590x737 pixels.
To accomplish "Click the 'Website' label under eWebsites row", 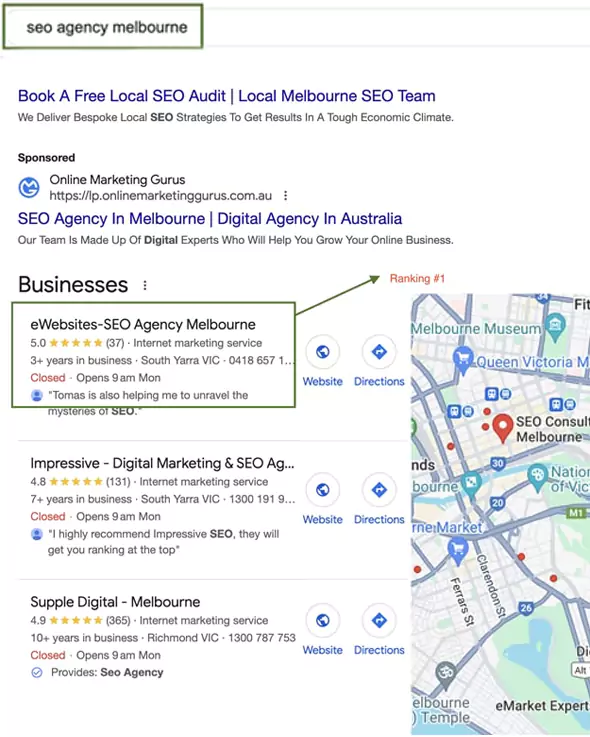I will [323, 381].
